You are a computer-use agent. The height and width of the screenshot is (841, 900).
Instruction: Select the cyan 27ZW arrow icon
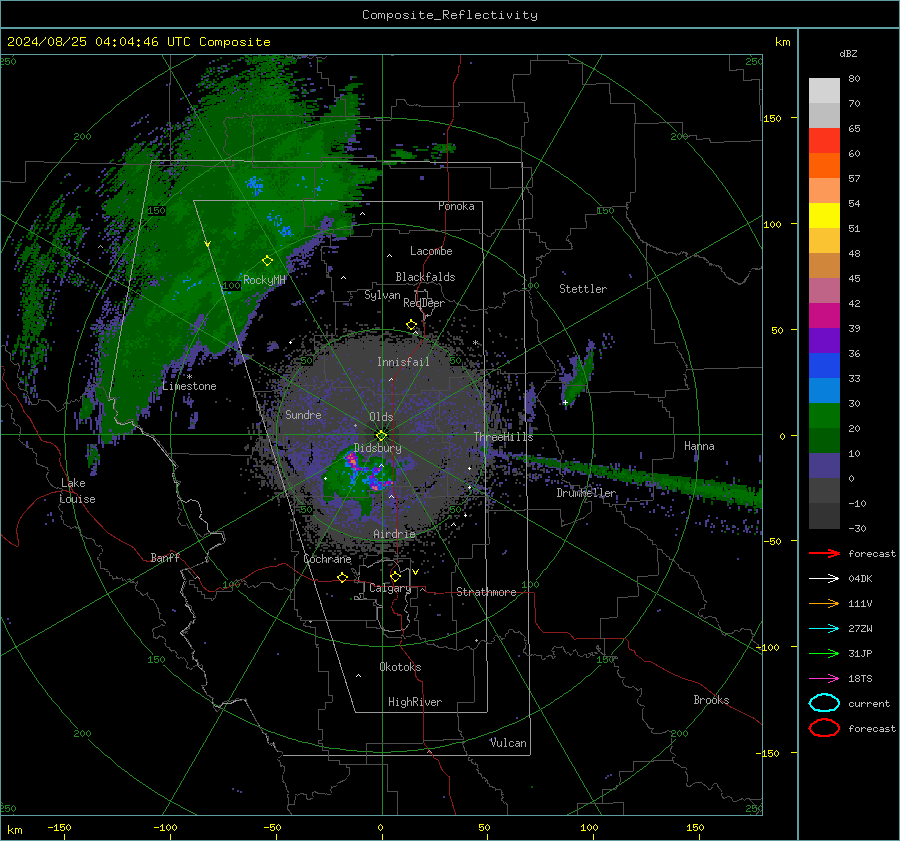coord(824,629)
